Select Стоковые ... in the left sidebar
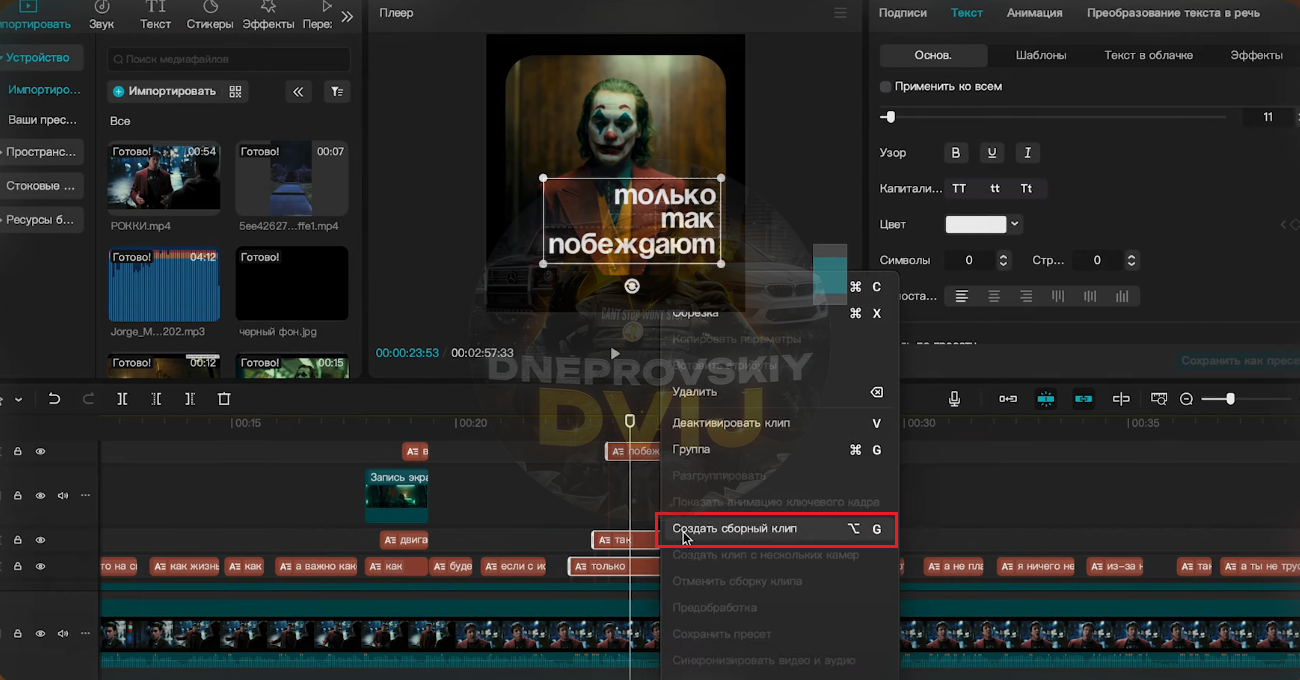This screenshot has width=1300, height=680. pos(40,186)
